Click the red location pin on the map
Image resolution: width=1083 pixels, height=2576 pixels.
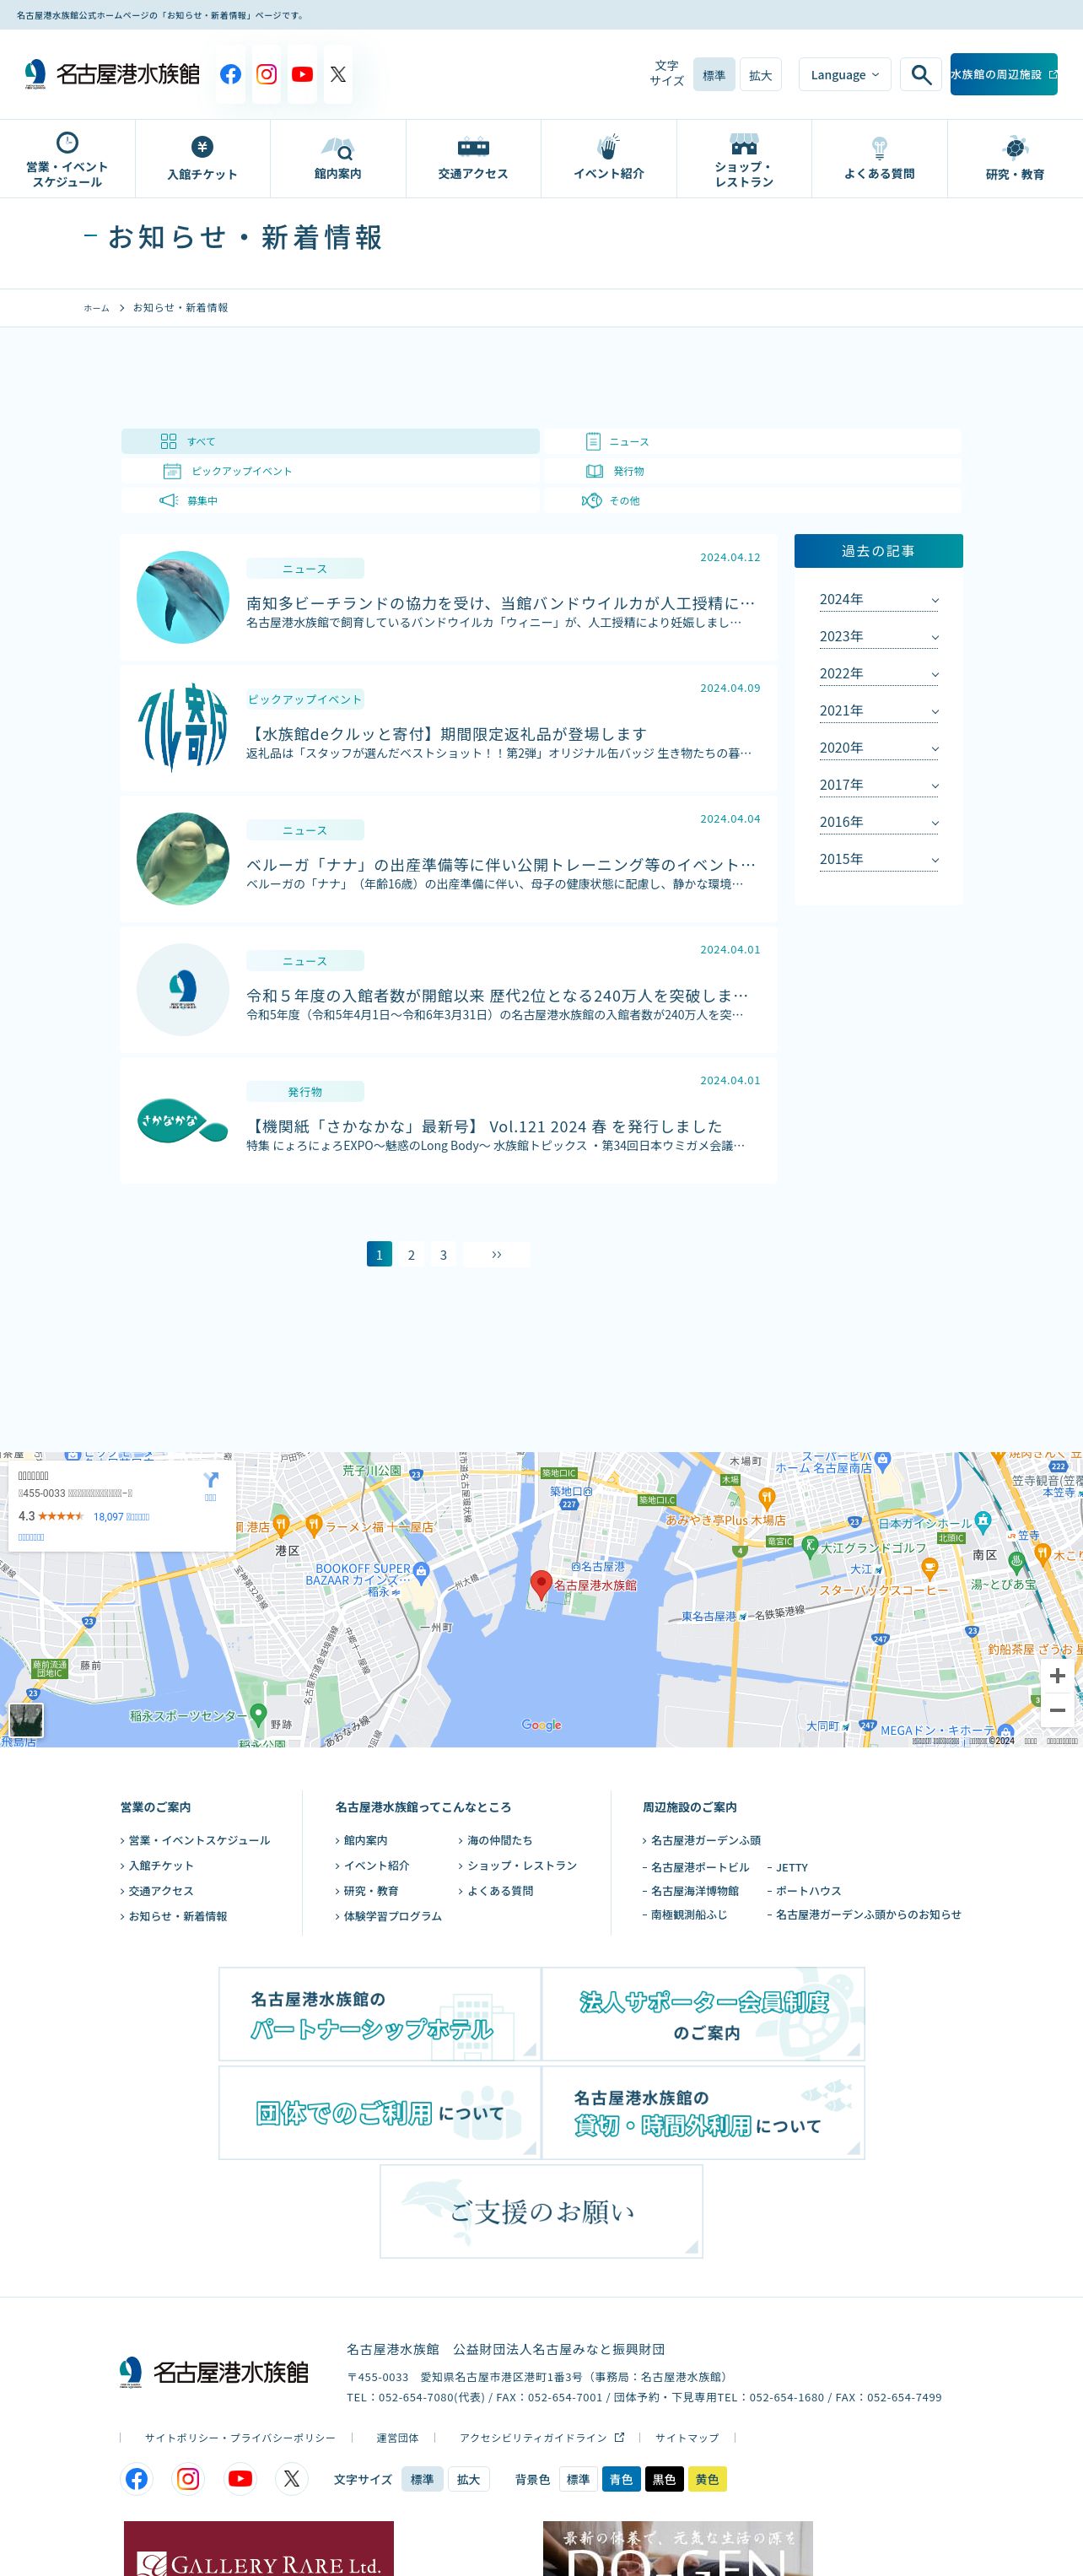(540, 1584)
